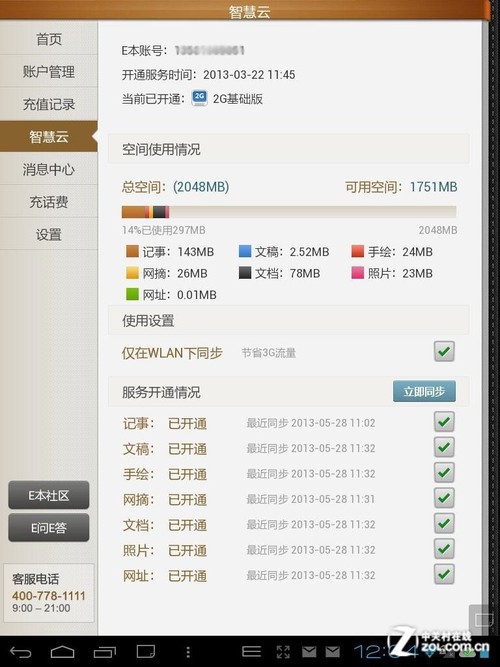The image size is (500, 667).
Task: Open the recent apps icon
Action: (x=104, y=652)
